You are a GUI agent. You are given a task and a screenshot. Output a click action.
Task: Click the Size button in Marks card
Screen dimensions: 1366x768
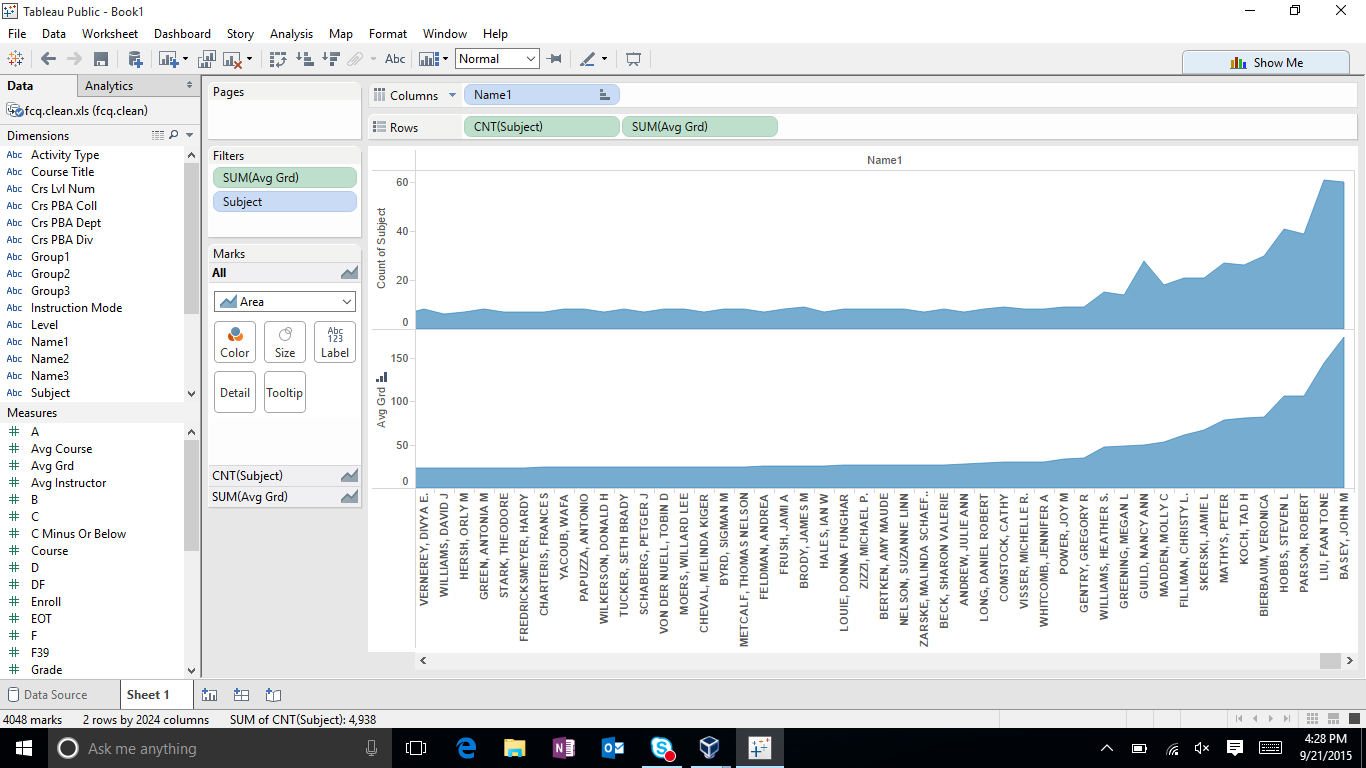(x=285, y=342)
